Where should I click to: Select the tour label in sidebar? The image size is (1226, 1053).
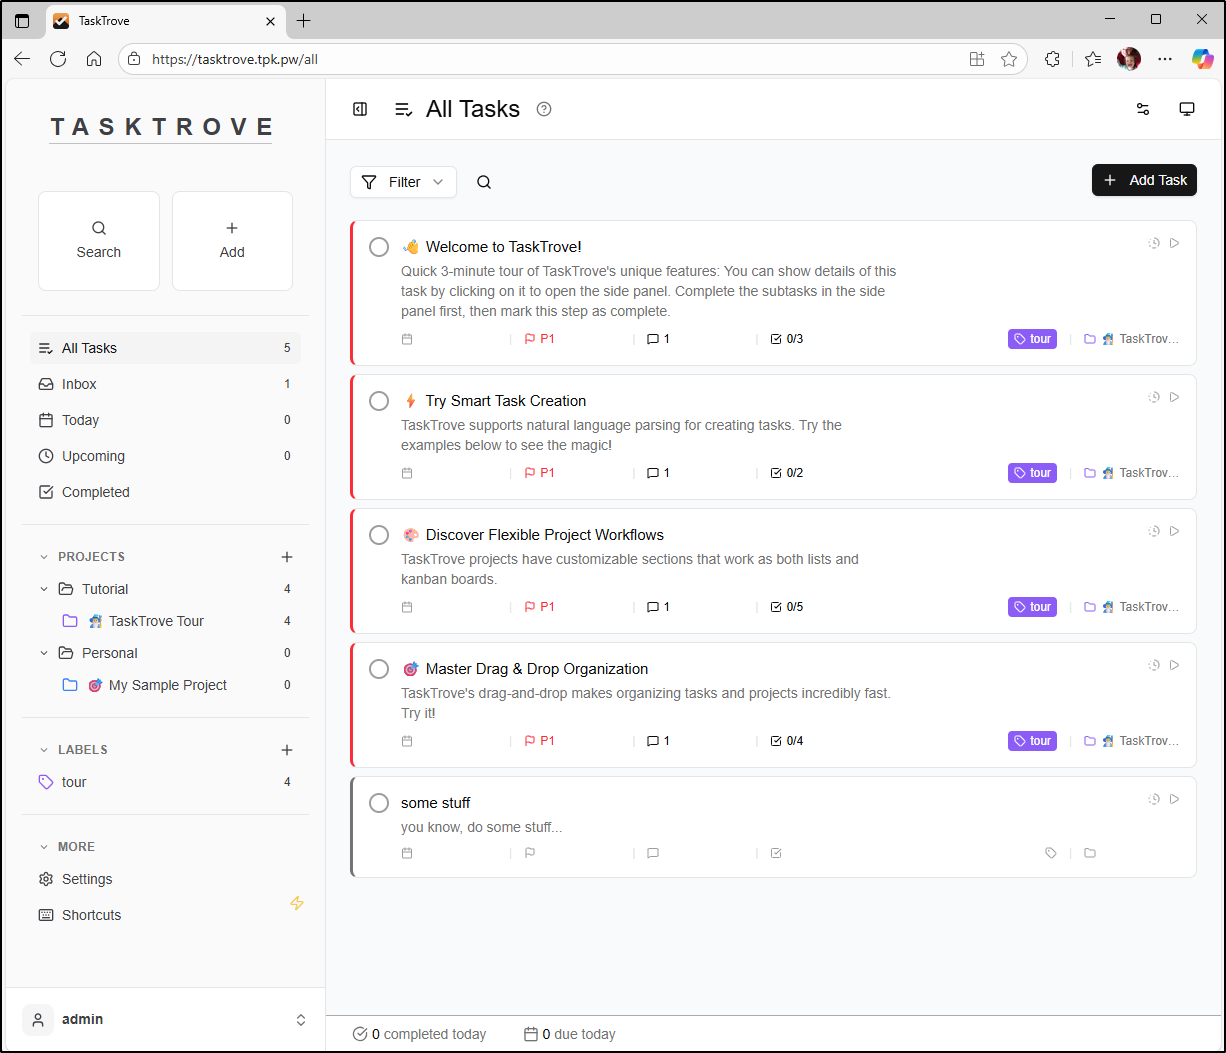(165, 782)
